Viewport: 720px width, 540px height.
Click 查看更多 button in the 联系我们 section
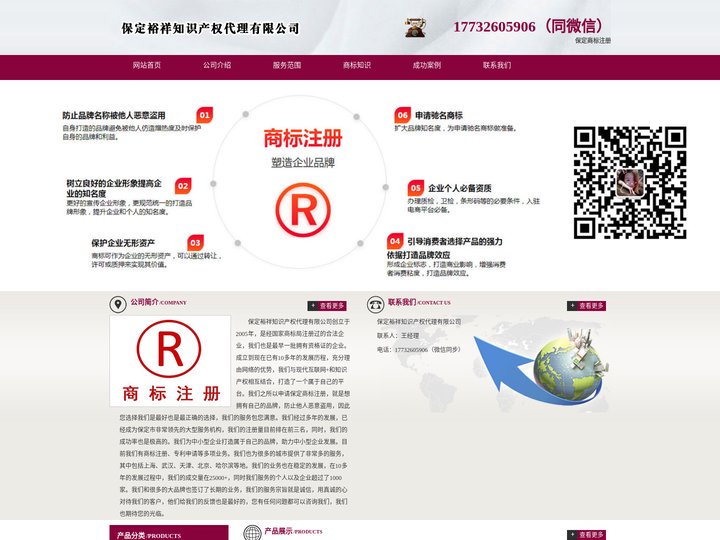586,306
